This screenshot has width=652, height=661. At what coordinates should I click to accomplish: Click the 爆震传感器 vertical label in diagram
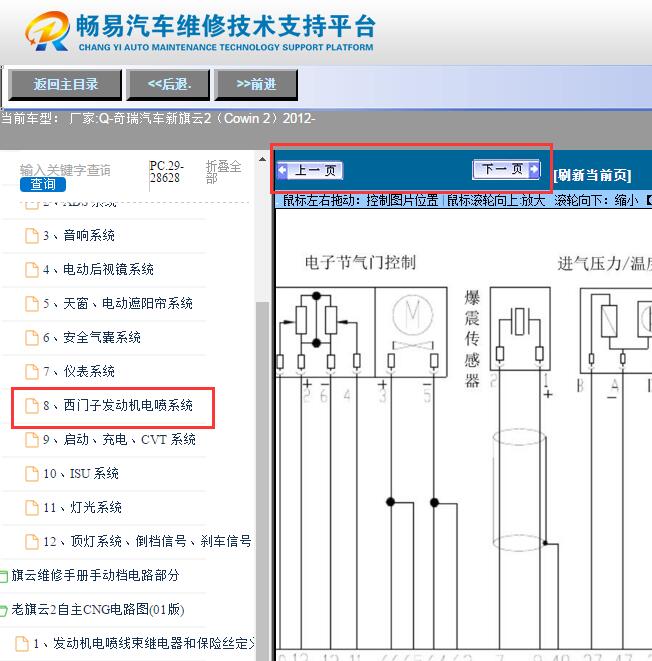[x=472, y=339]
